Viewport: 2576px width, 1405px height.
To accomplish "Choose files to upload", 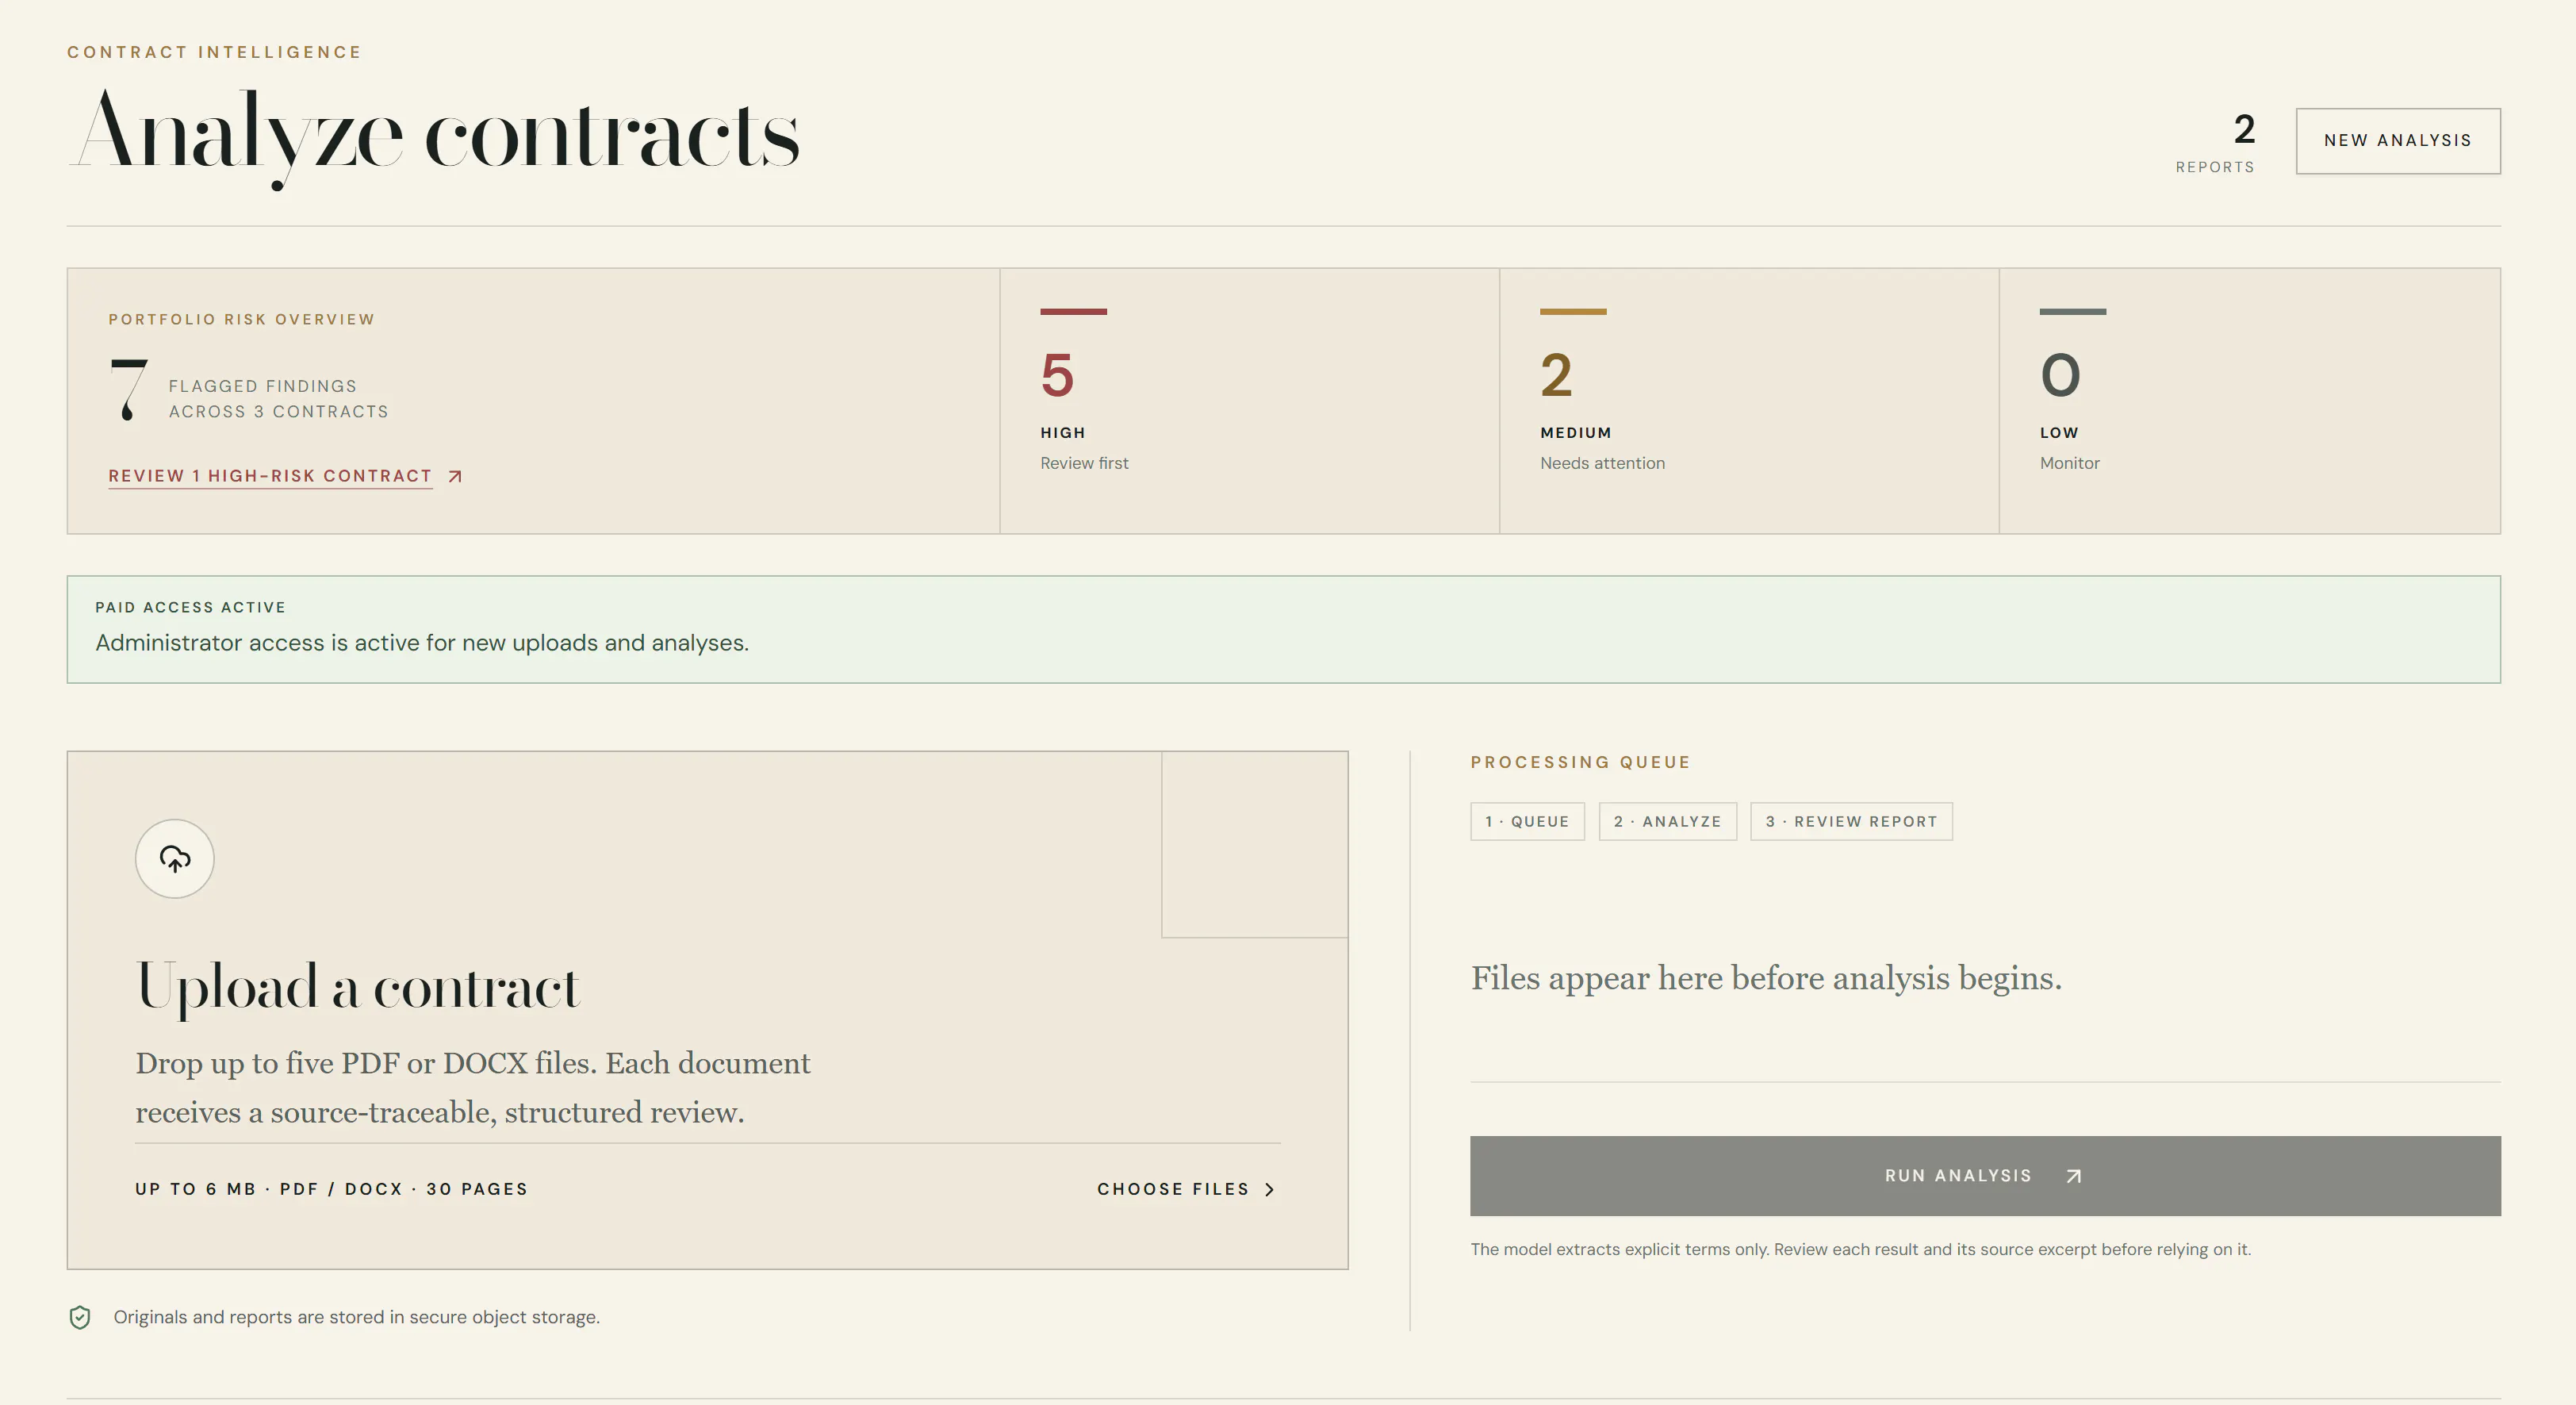I will pos(1186,1189).
